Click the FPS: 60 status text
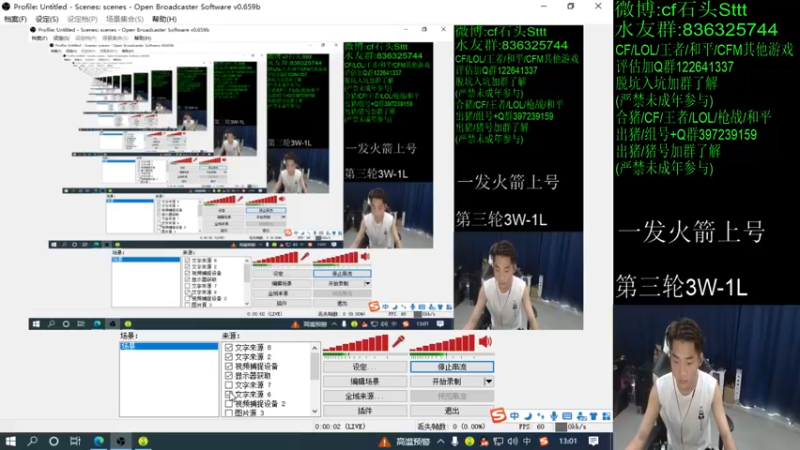 pyautogui.click(x=532, y=427)
